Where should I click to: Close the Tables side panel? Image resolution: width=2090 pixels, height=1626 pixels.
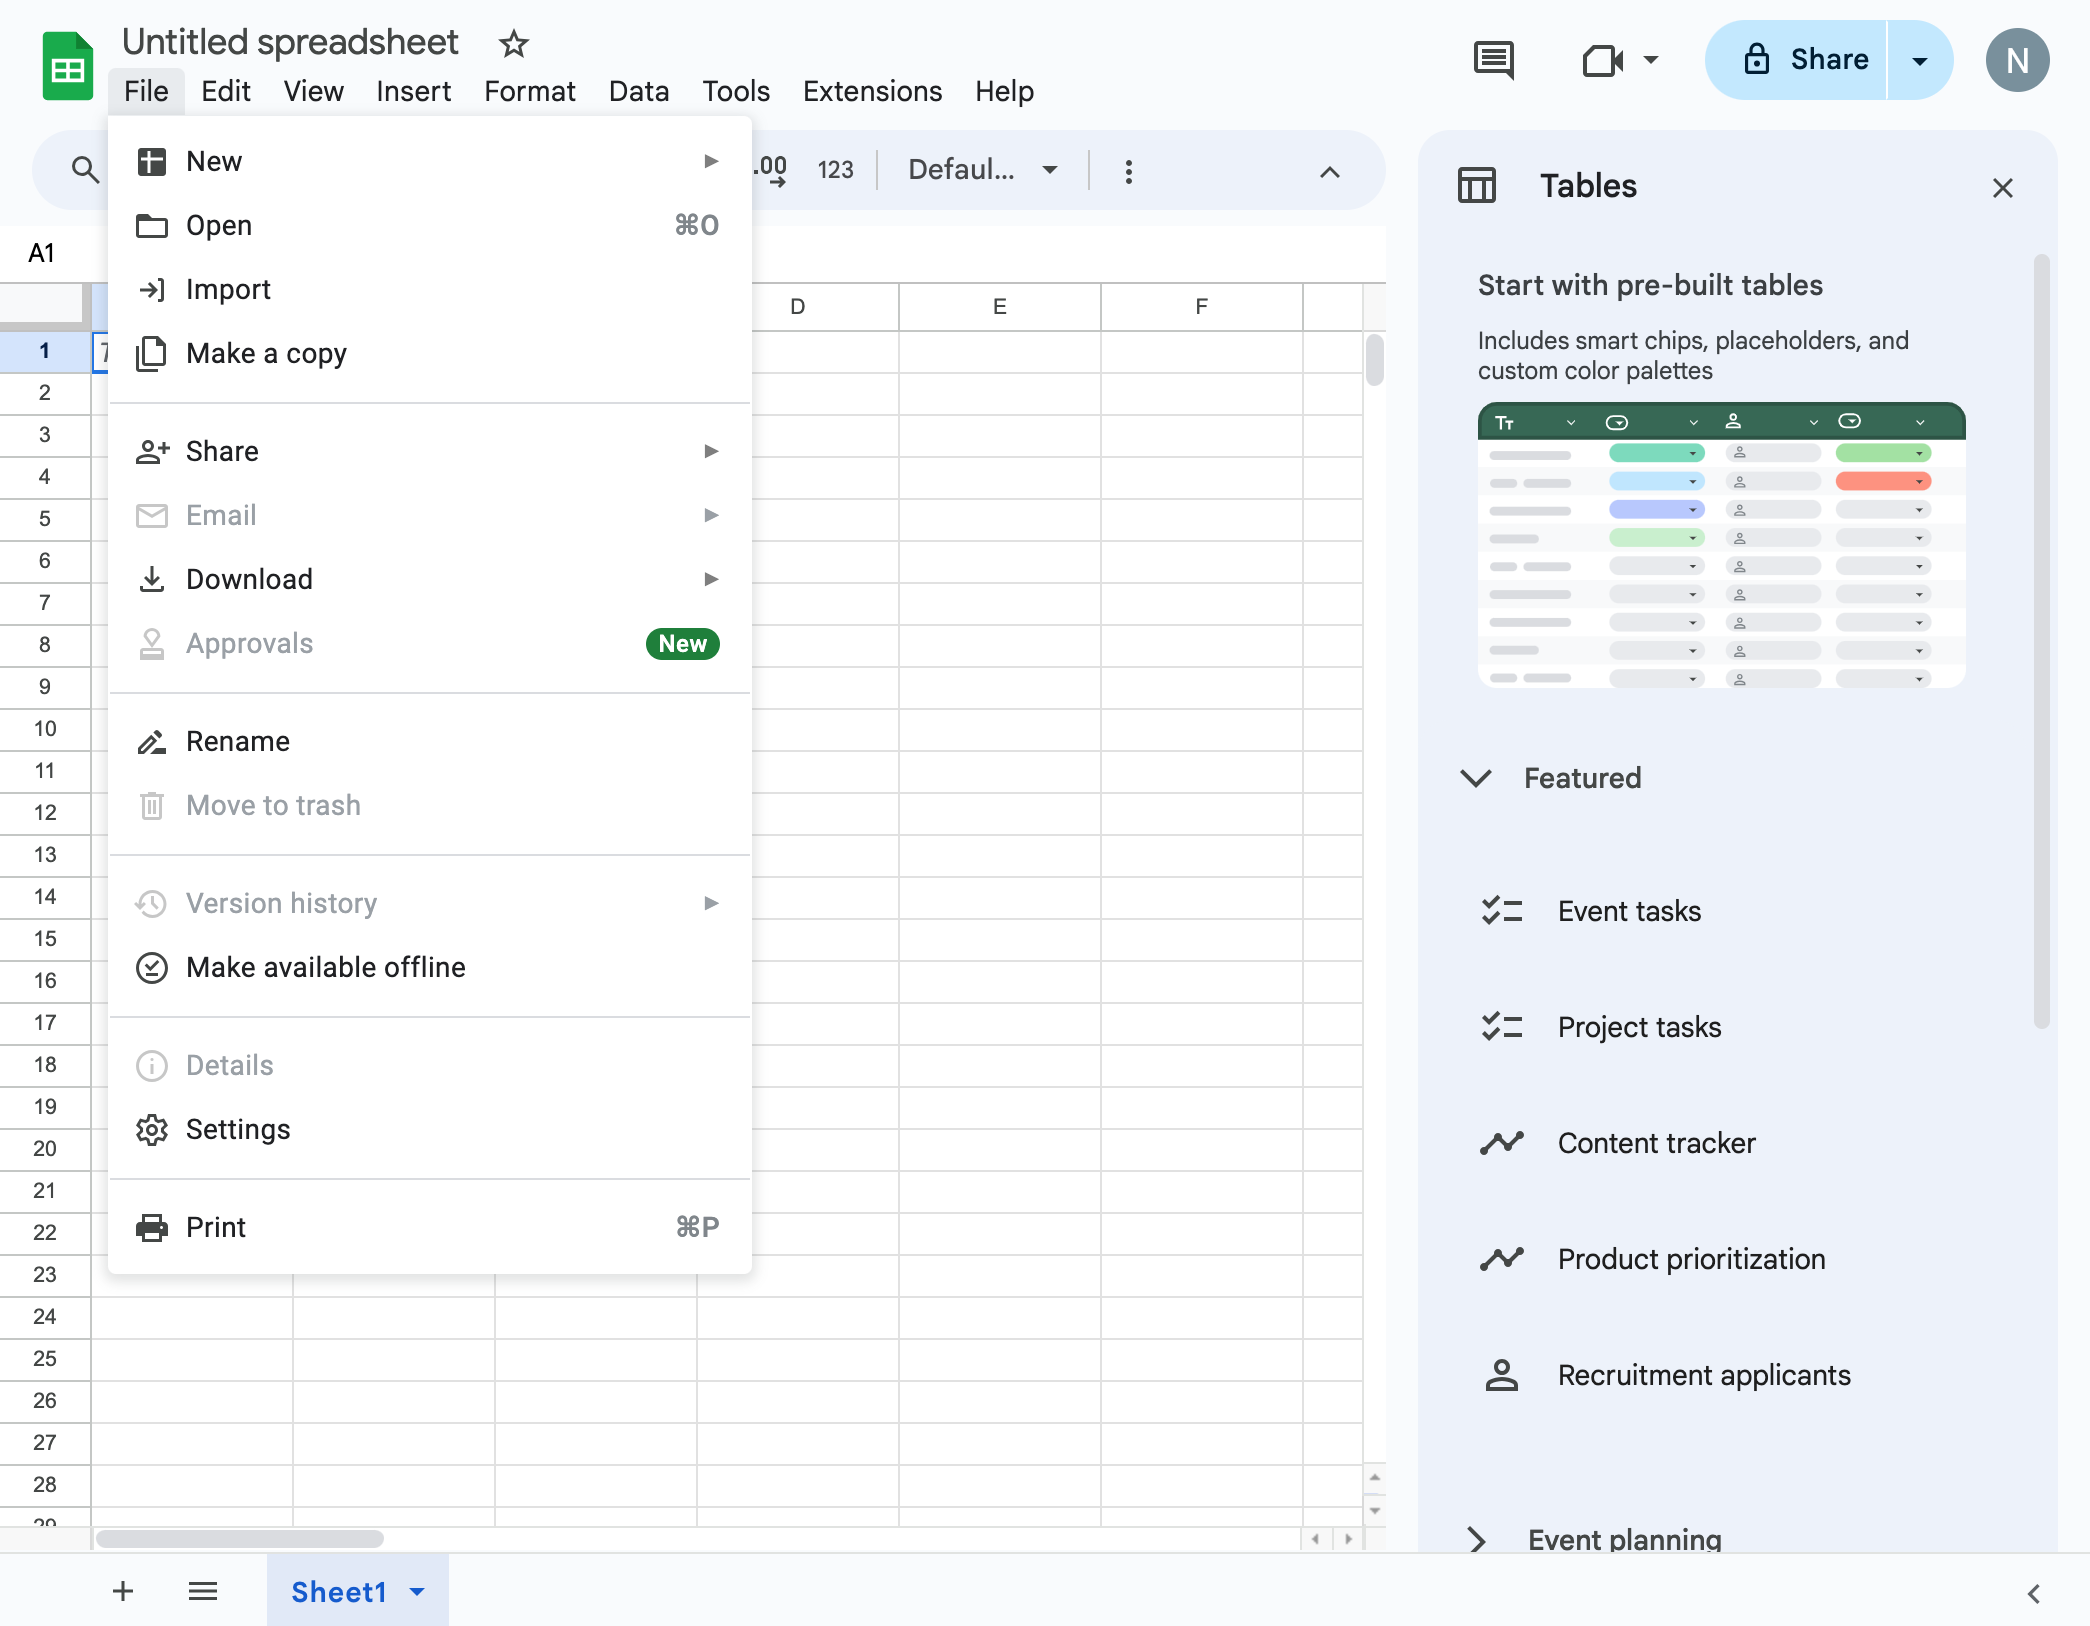pos(2002,188)
